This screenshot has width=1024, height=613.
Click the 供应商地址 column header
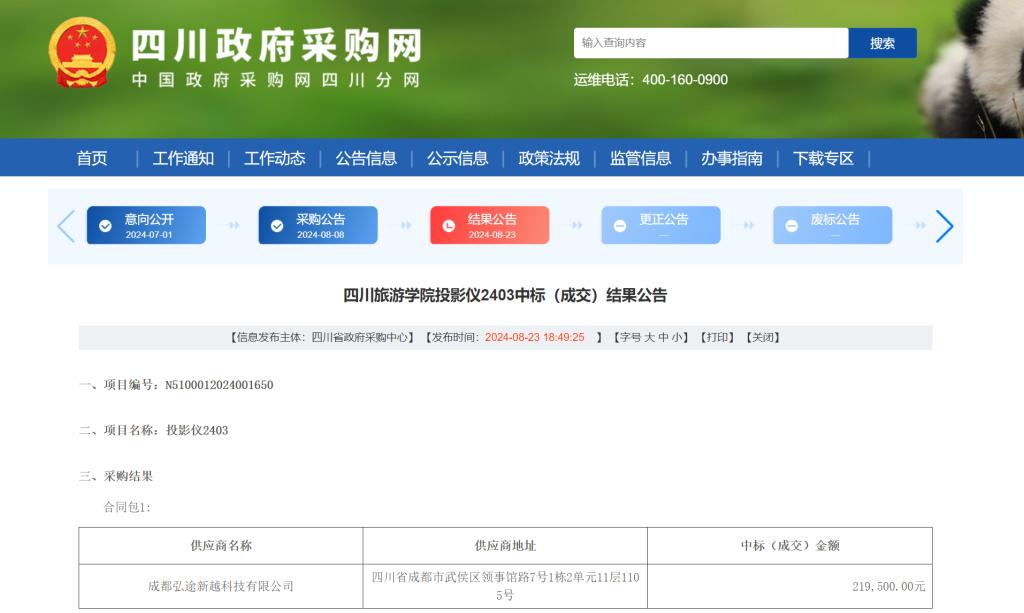pos(505,546)
